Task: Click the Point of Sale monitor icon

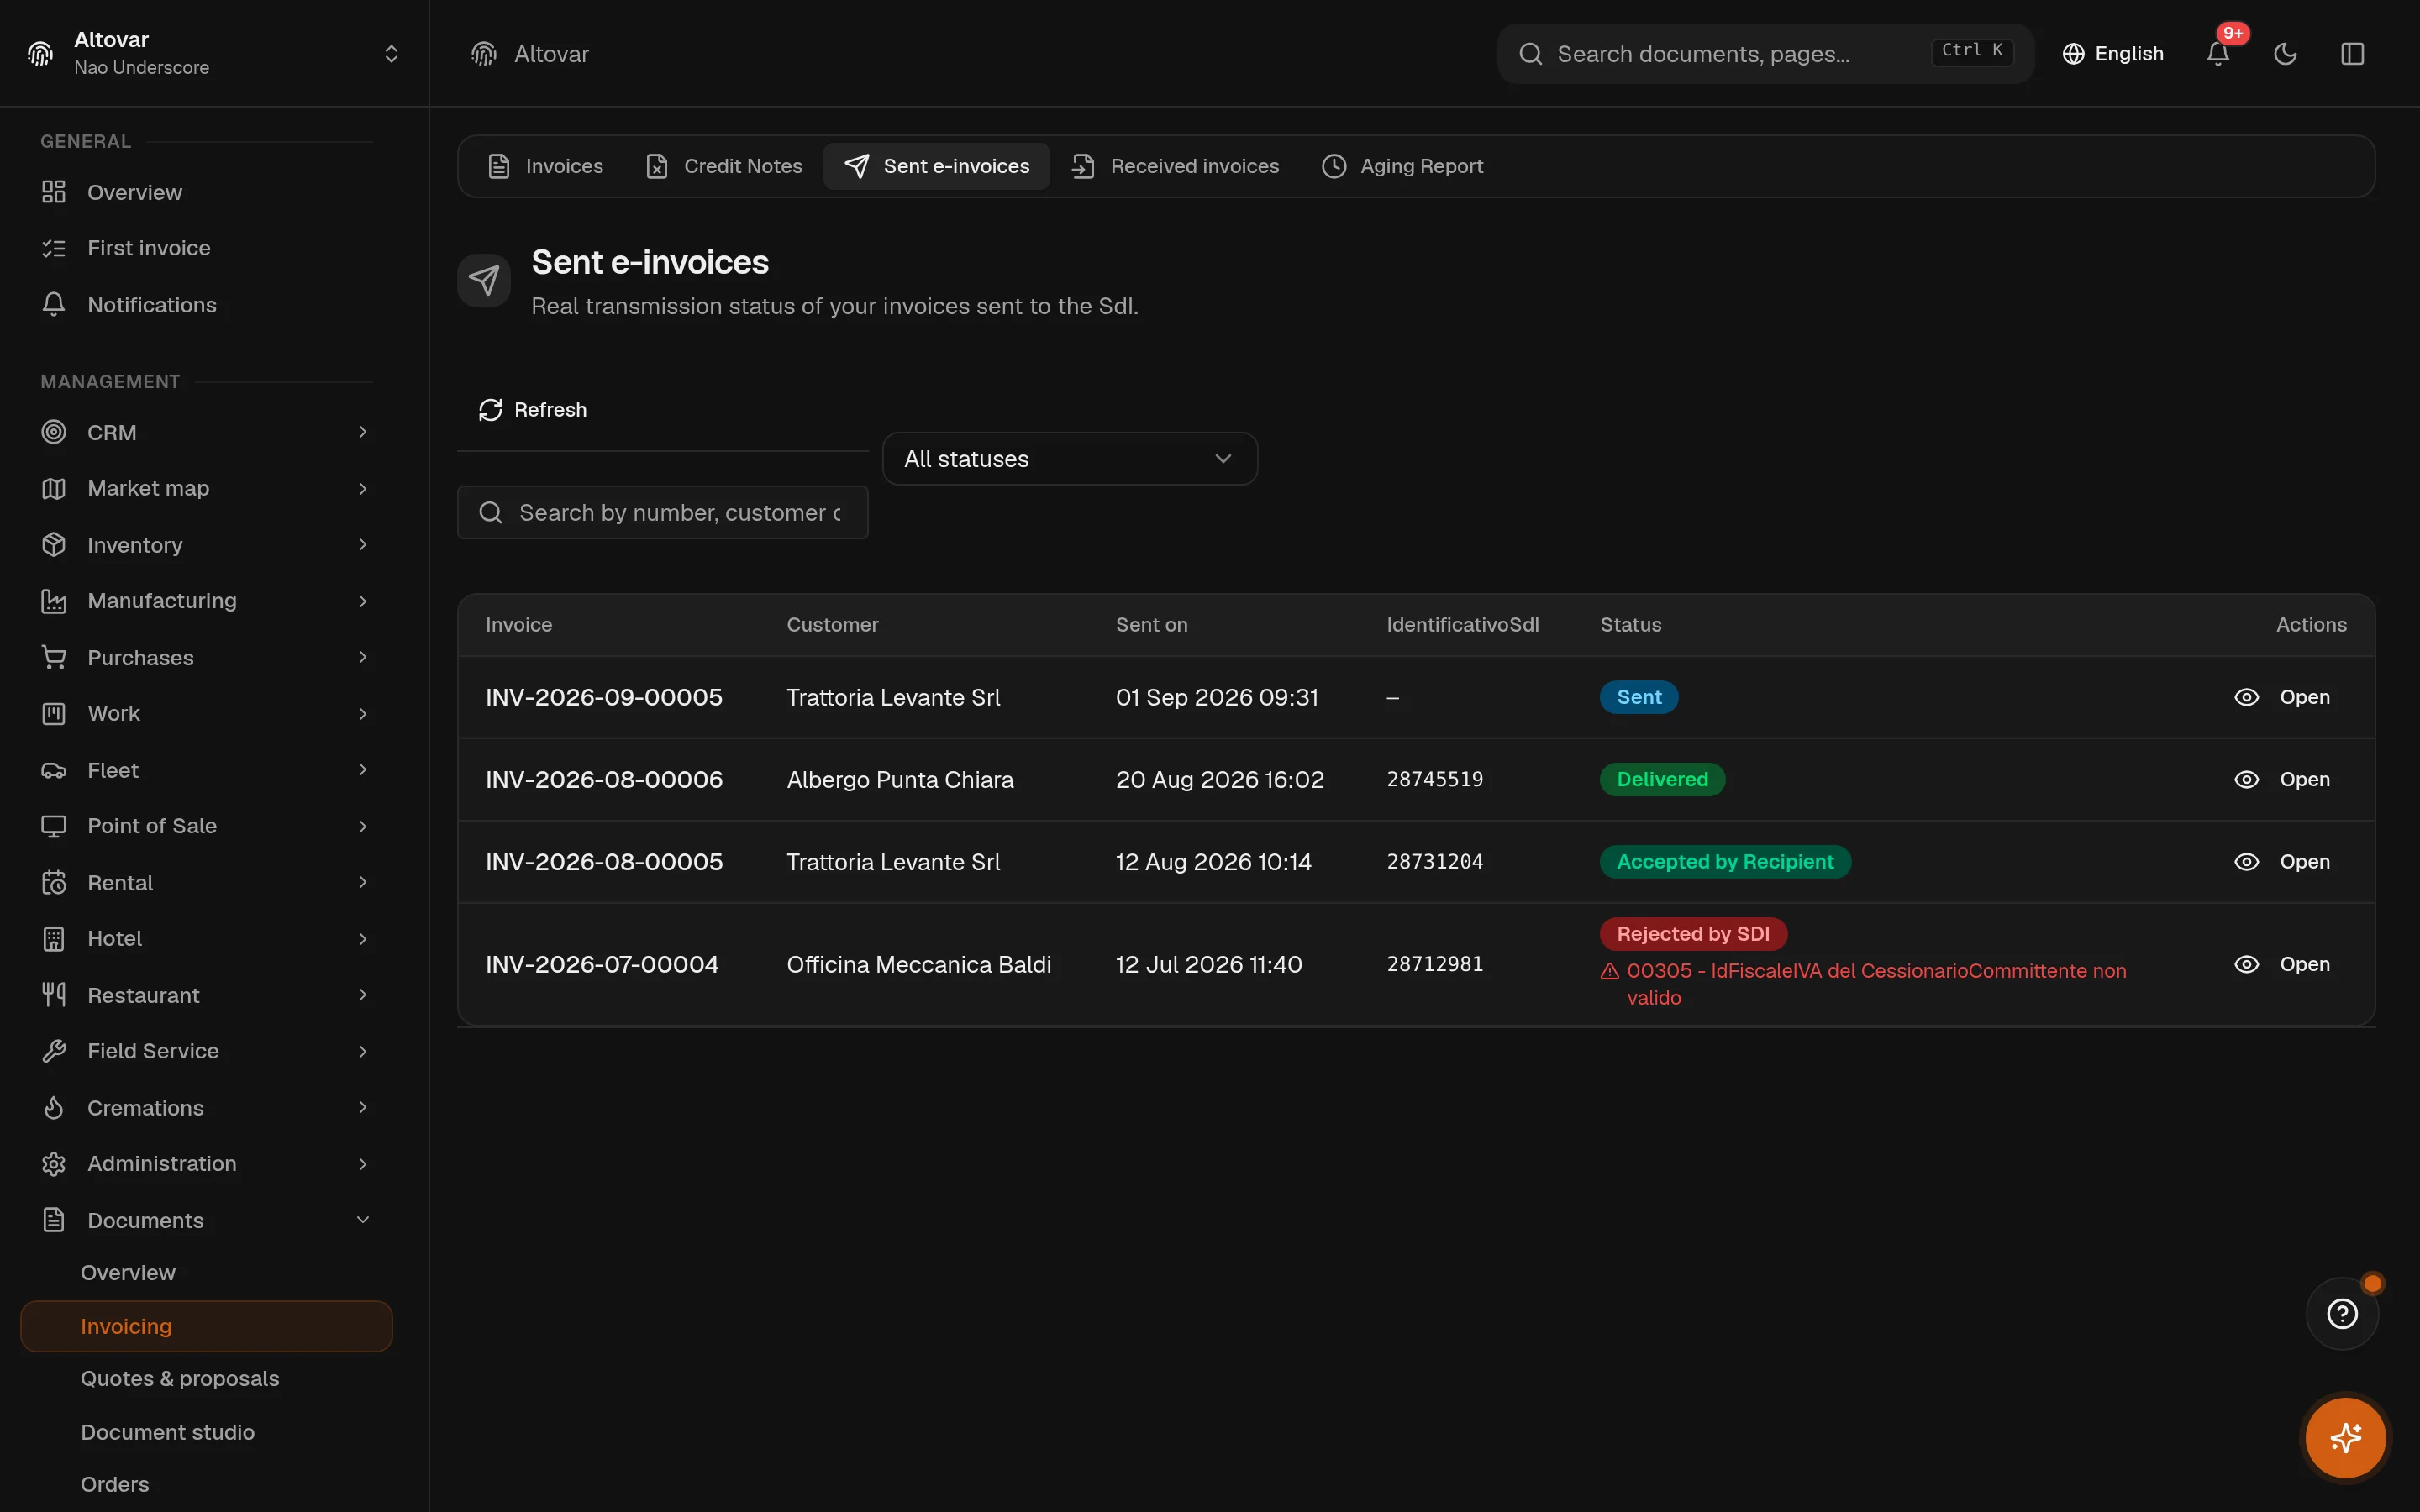Action: pos(54,826)
